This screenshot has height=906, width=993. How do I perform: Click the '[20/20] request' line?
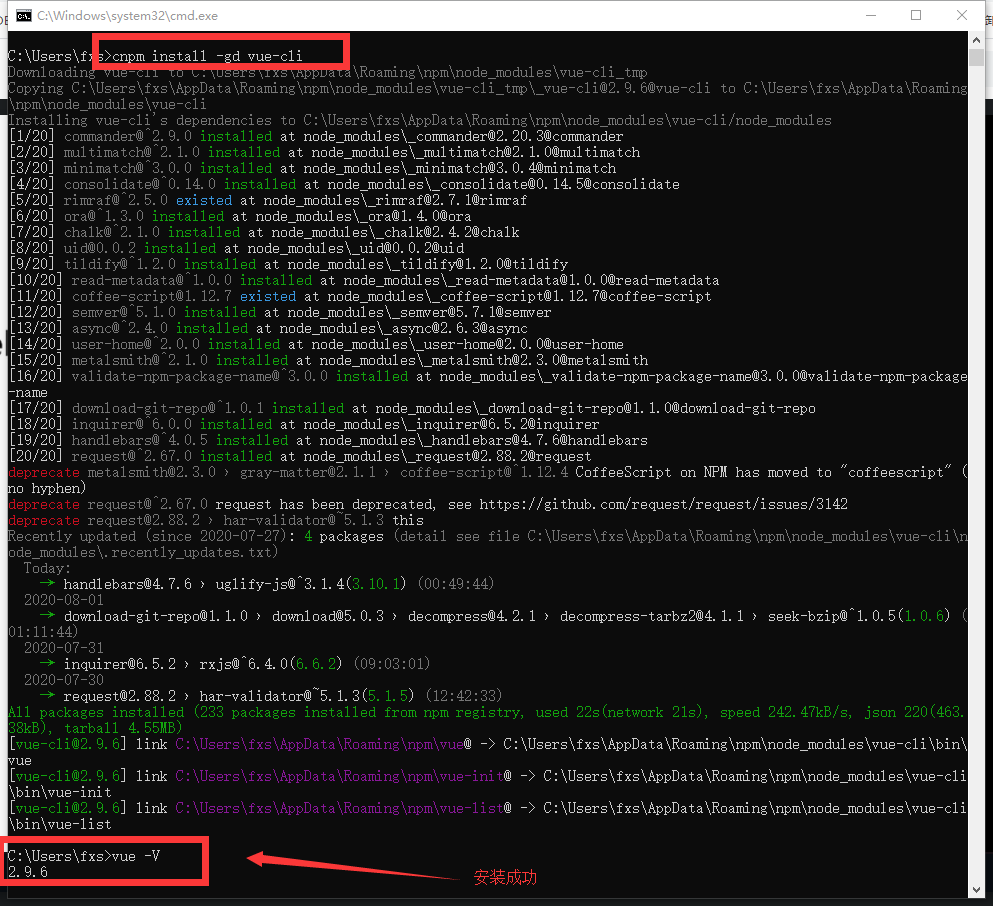tap(300, 456)
